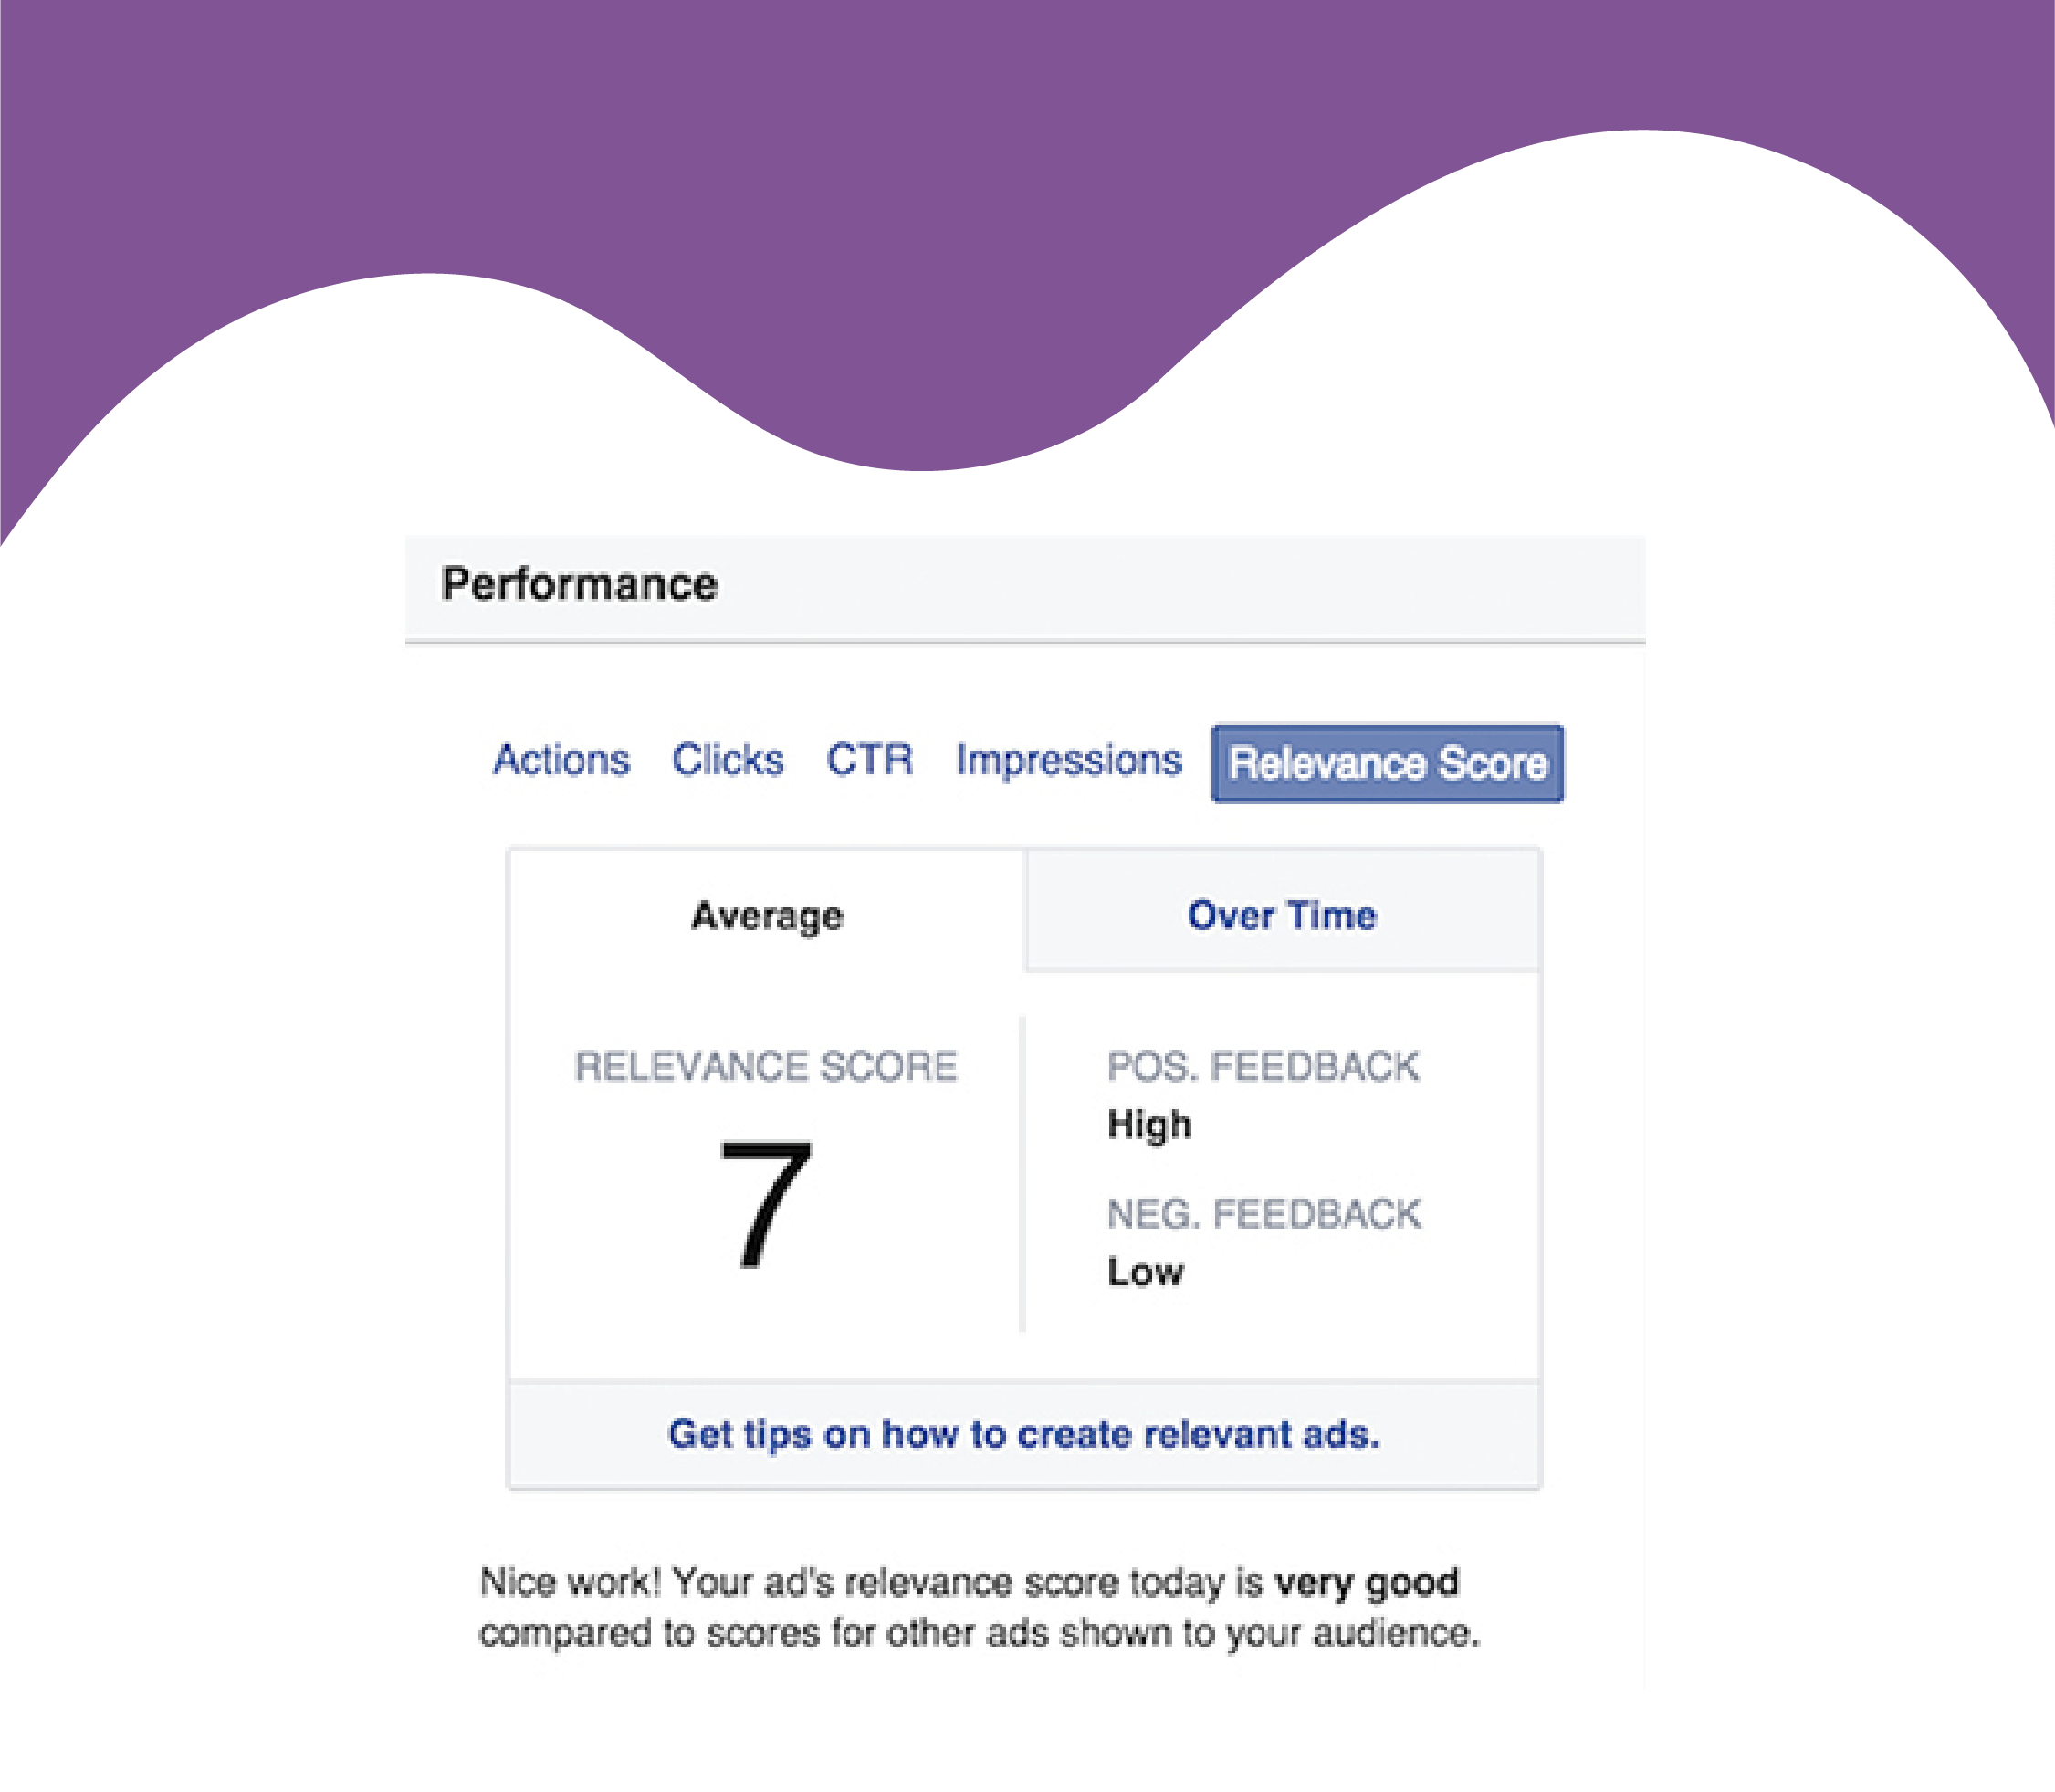The height and width of the screenshot is (1792, 2055).
Task: Click the POS. FEEDBACK label
Action: coord(1262,1067)
